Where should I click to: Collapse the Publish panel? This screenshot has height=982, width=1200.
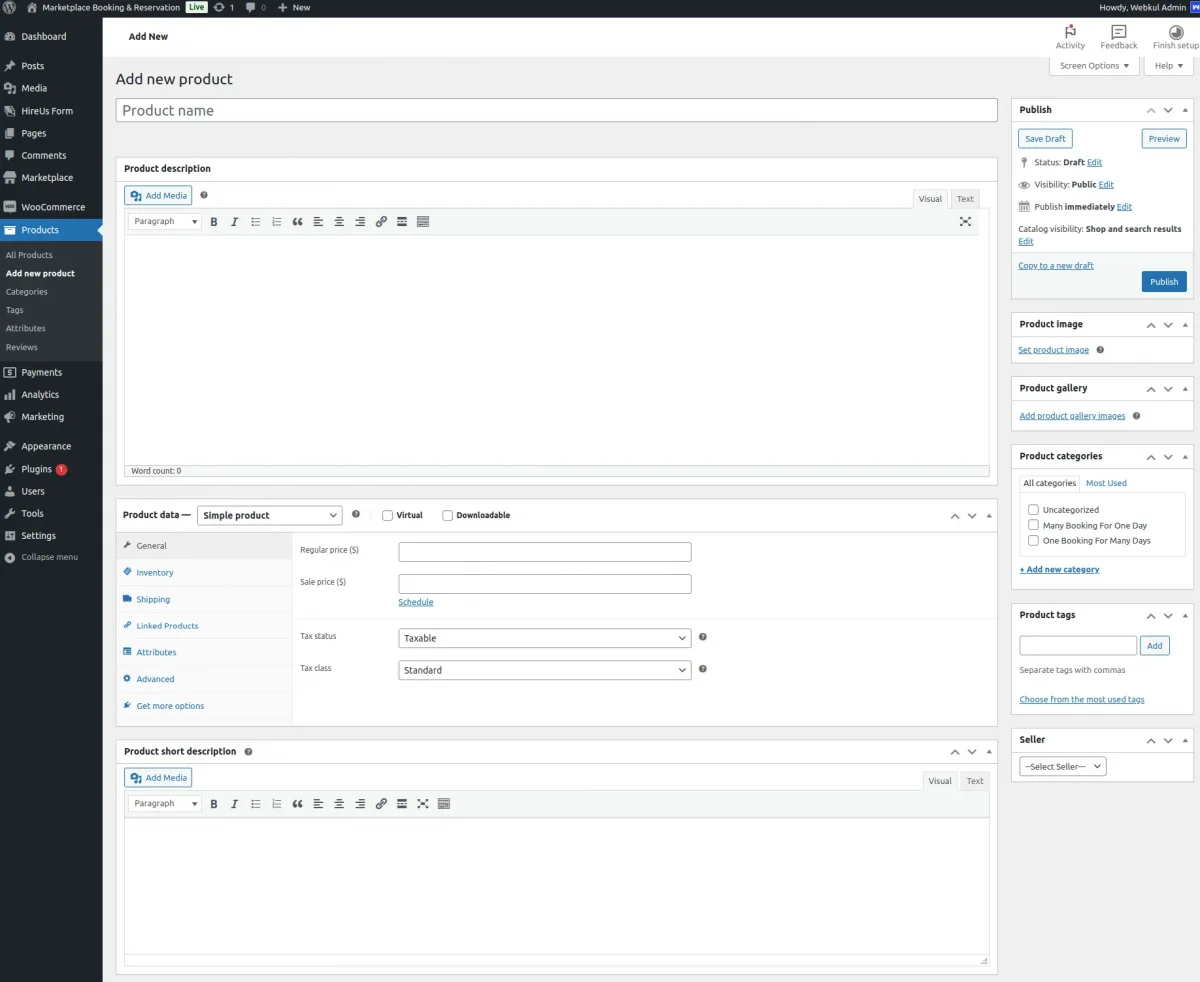point(1184,110)
